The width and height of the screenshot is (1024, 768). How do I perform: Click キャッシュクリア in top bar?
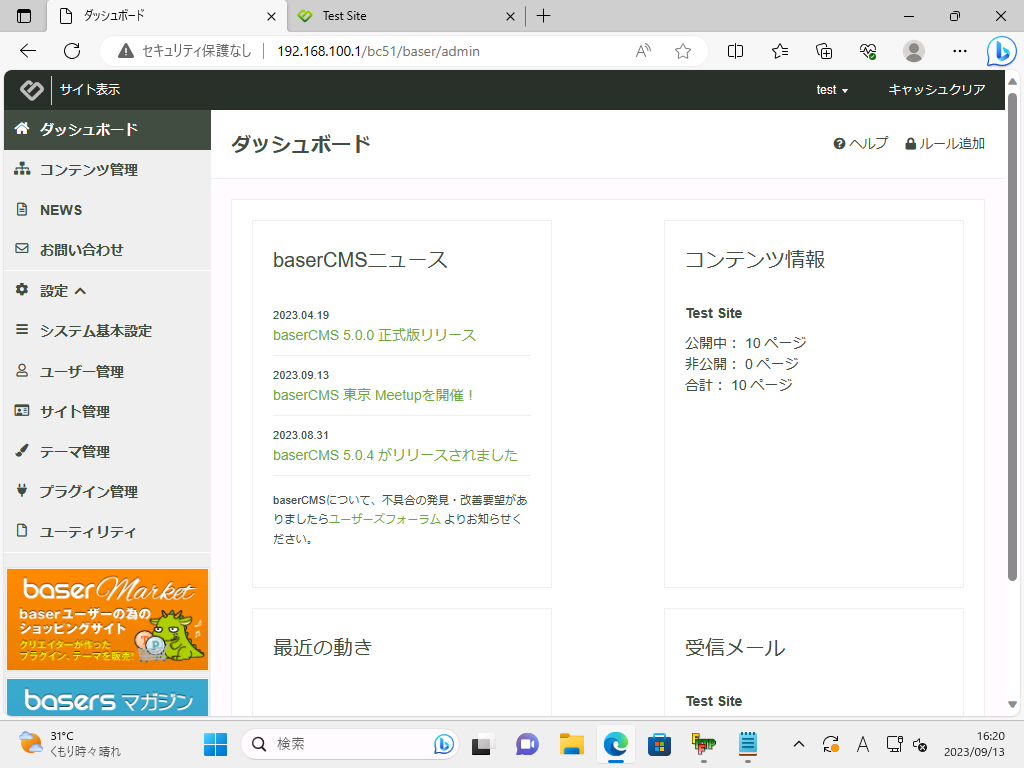pos(936,90)
